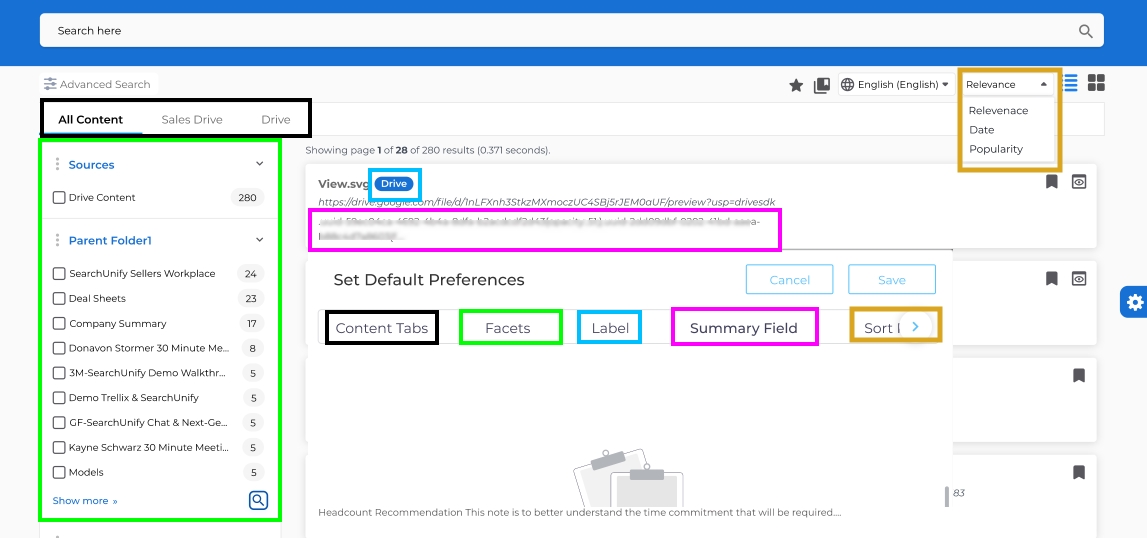This screenshot has height=538, width=1147.
Task: Check SearchUnify Sellers Workplace checkbox
Action: (x=59, y=274)
